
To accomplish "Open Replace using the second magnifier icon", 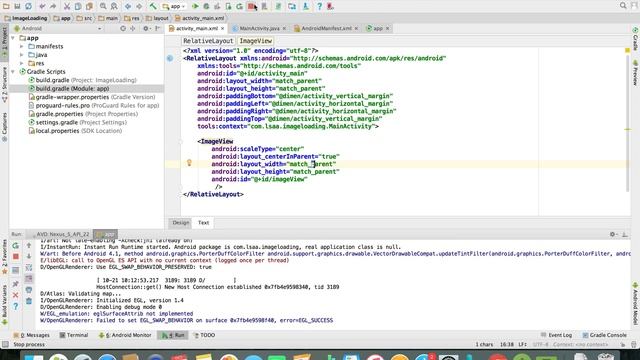I will point(114,6).
